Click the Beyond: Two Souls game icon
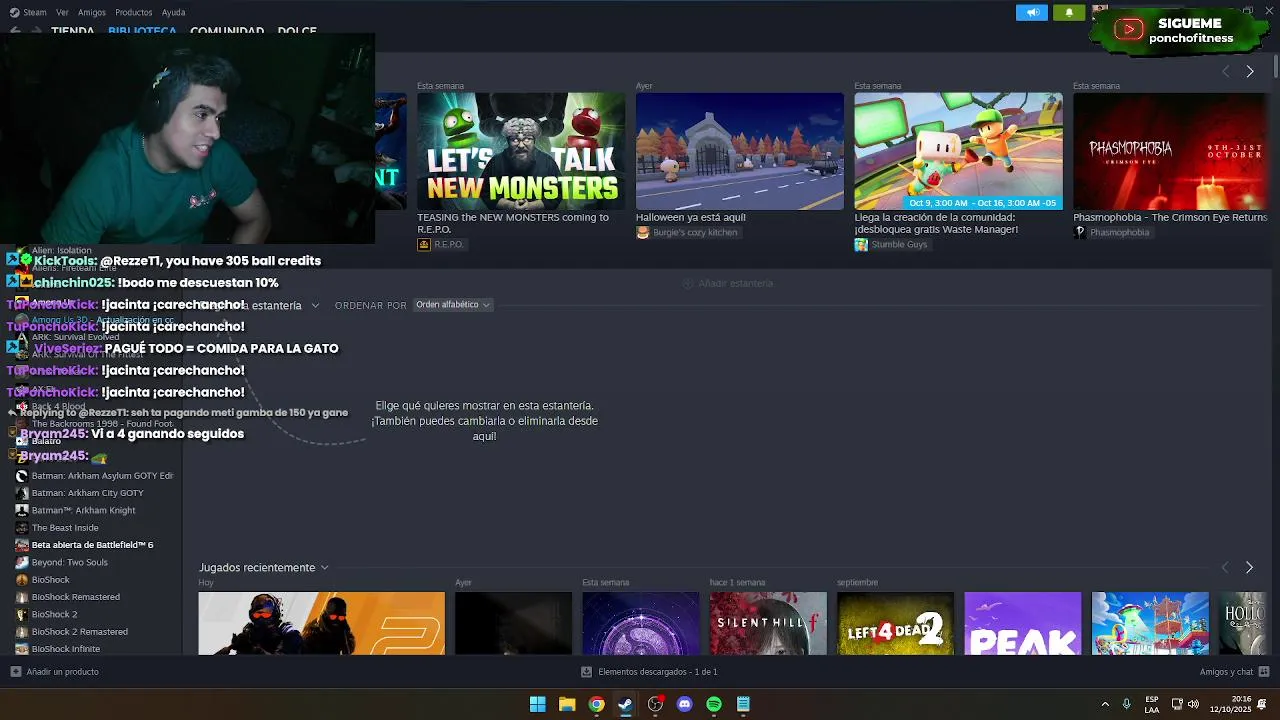 [x=21, y=562]
